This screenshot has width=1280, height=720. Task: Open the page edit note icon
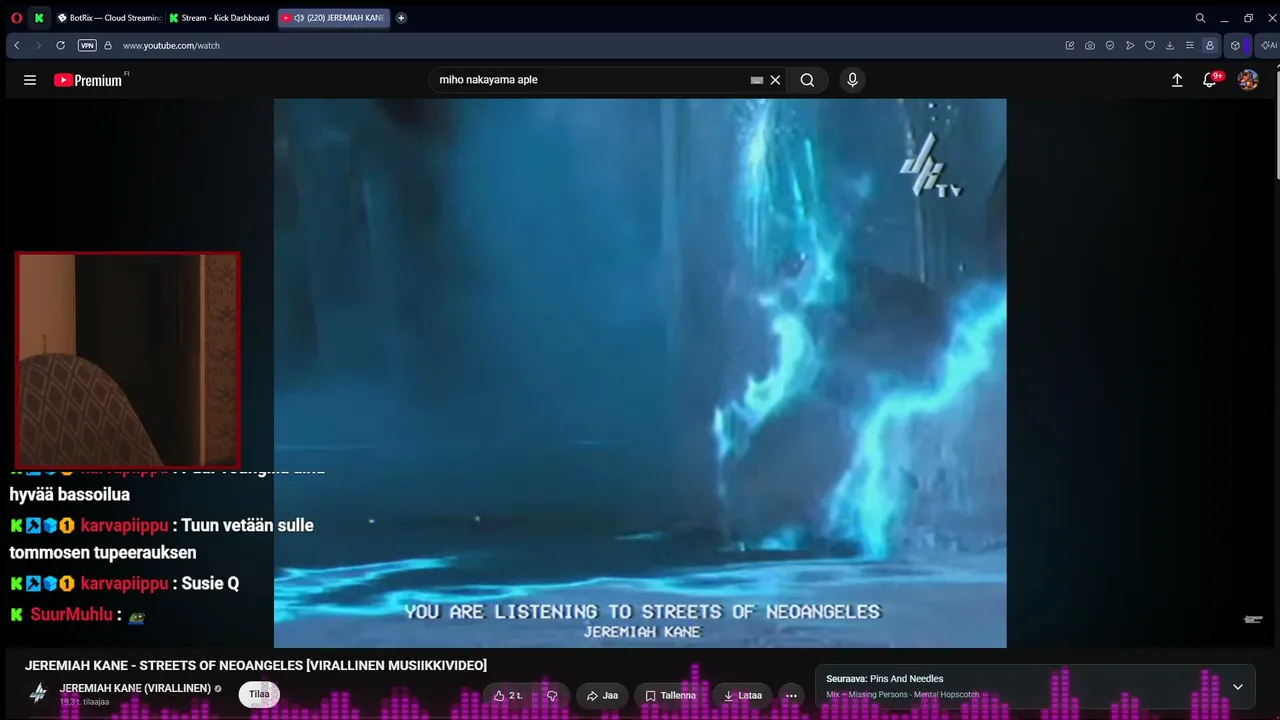click(1070, 45)
